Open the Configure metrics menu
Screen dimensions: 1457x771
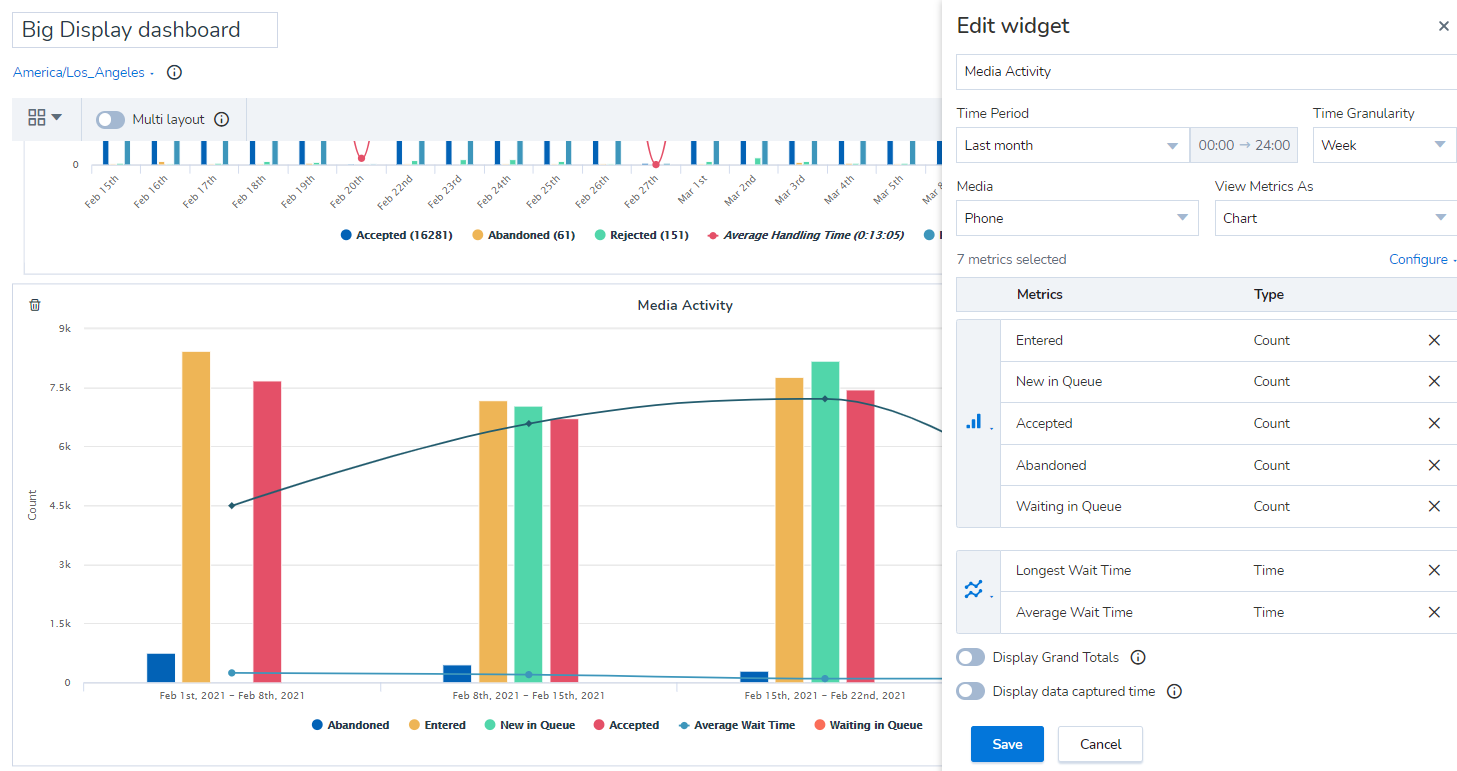pyautogui.click(x=1422, y=259)
